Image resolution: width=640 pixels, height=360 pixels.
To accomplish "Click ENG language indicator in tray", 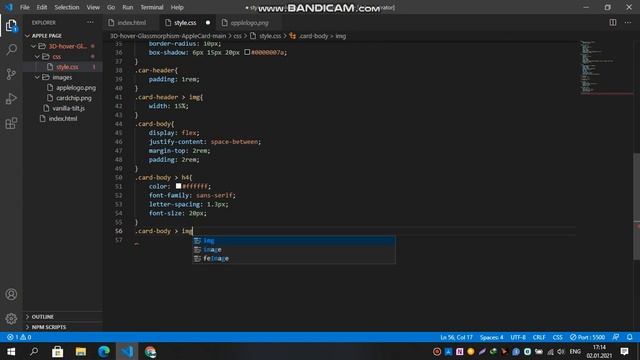I will click(575, 351).
